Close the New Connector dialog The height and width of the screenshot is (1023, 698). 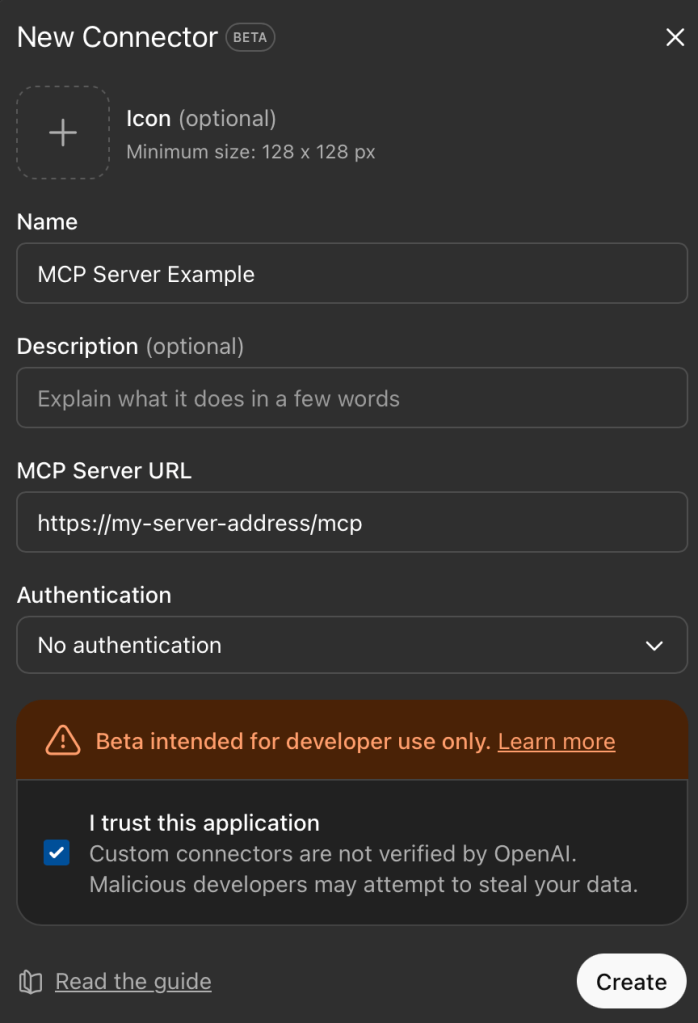coord(674,38)
